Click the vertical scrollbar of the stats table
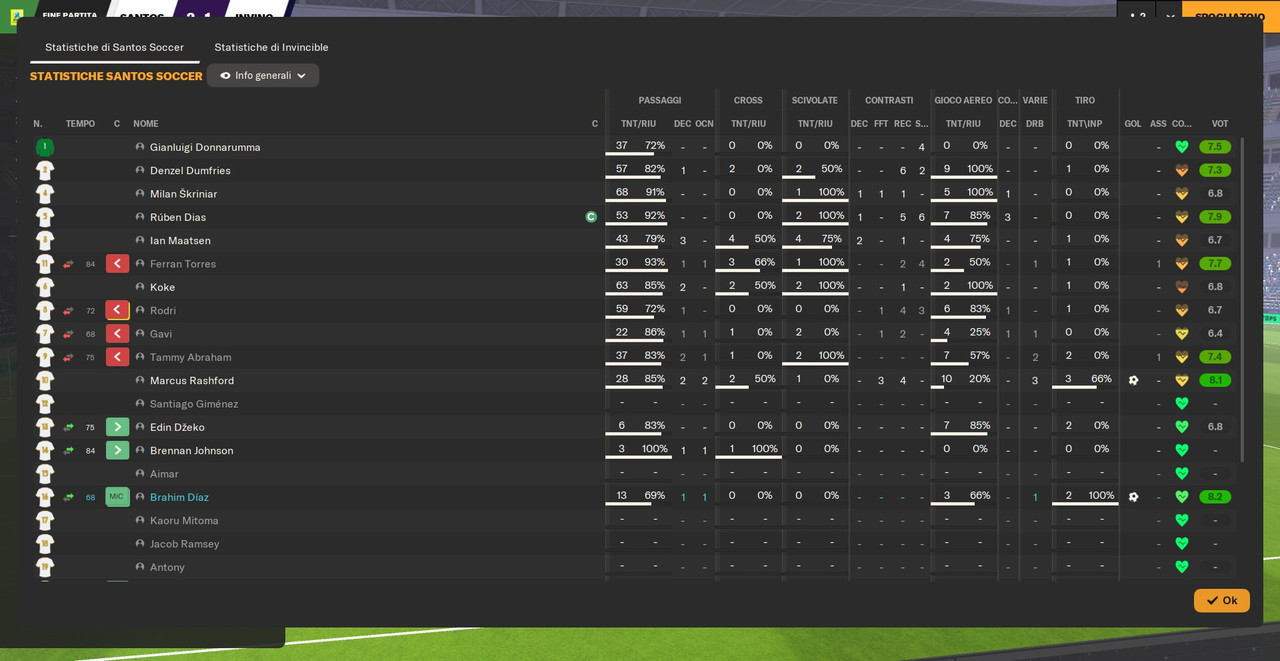The height and width of the screenshot is (661, 1280). [x=1243, y=300]
